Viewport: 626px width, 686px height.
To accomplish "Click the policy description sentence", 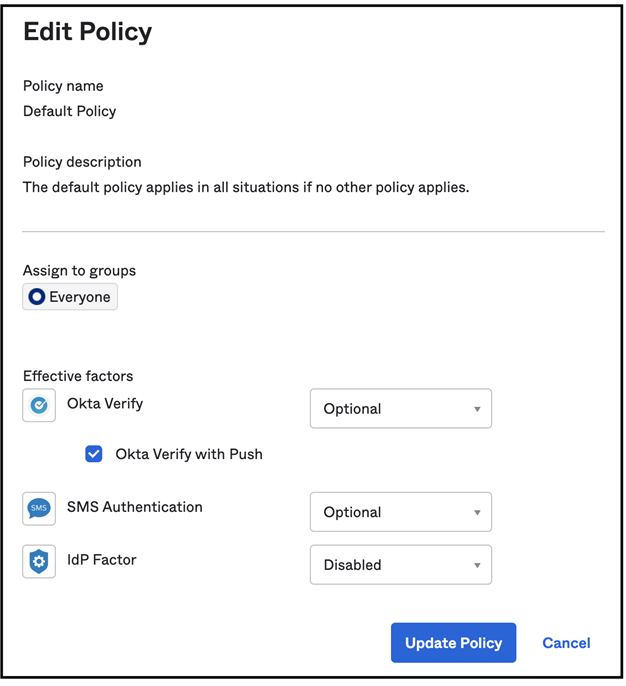I will pos(246,187).
